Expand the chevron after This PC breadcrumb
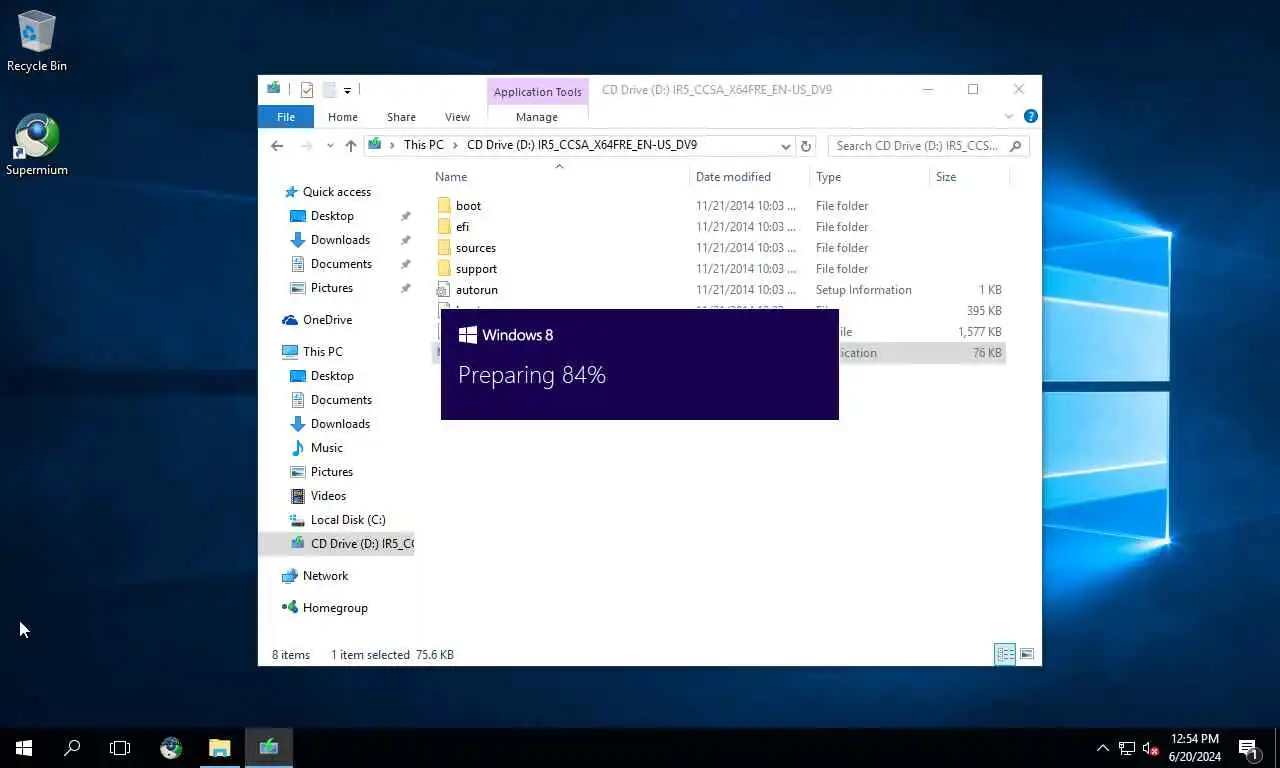This screenshot has height=768, width=1280. coord(455,145)
